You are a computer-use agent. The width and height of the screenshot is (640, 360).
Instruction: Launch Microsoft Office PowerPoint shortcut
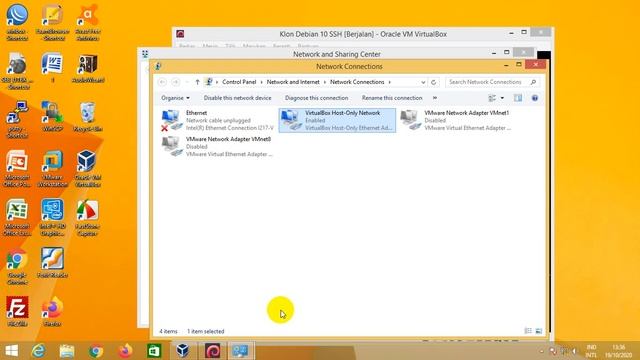point(17,168)
